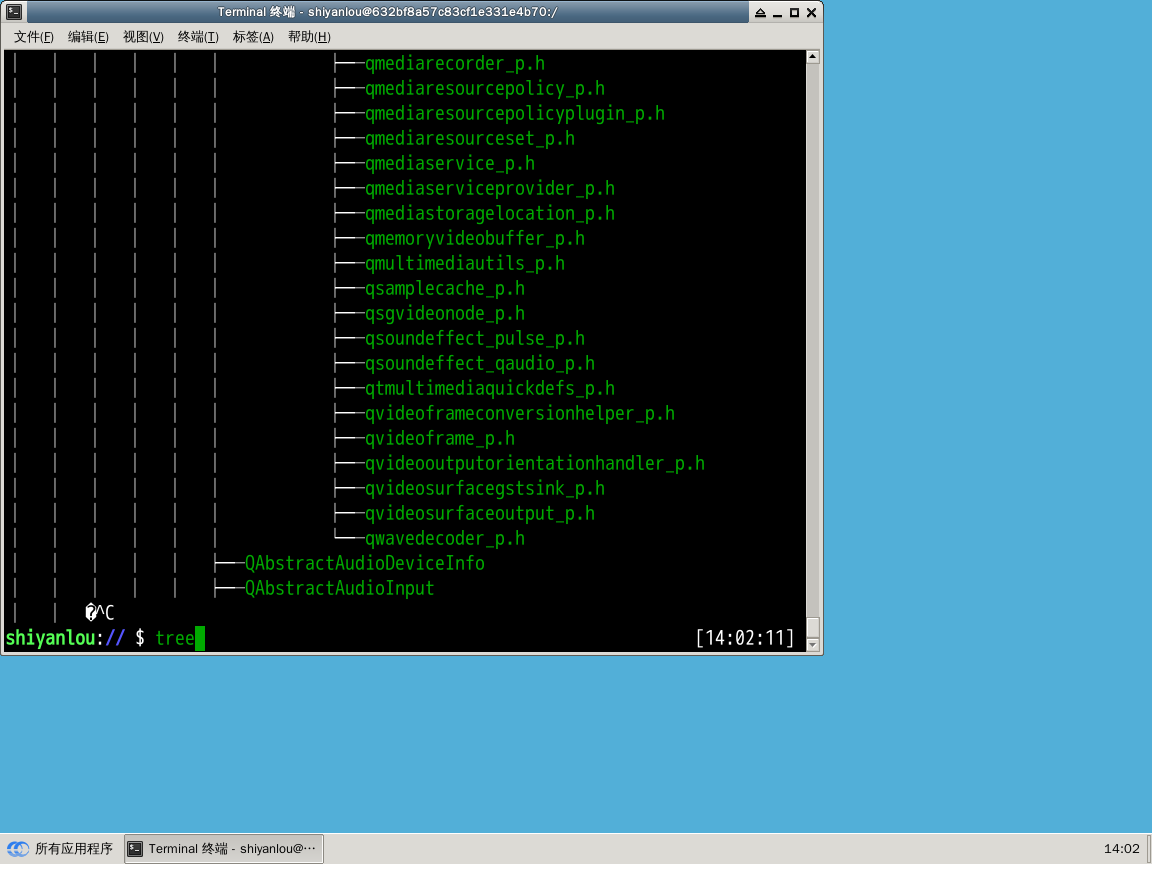Open the 终端(T) menu

point(197,36)
